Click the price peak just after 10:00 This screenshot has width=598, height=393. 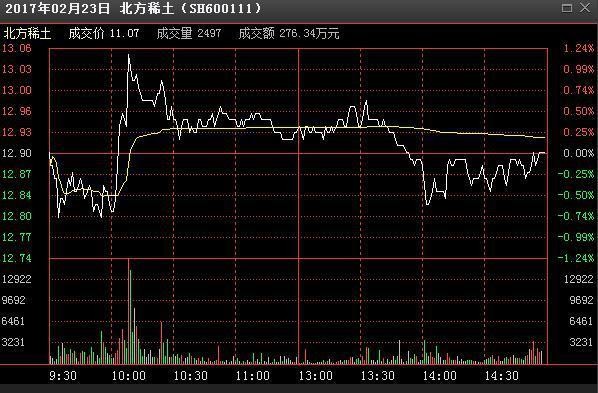tap(129, 56)
